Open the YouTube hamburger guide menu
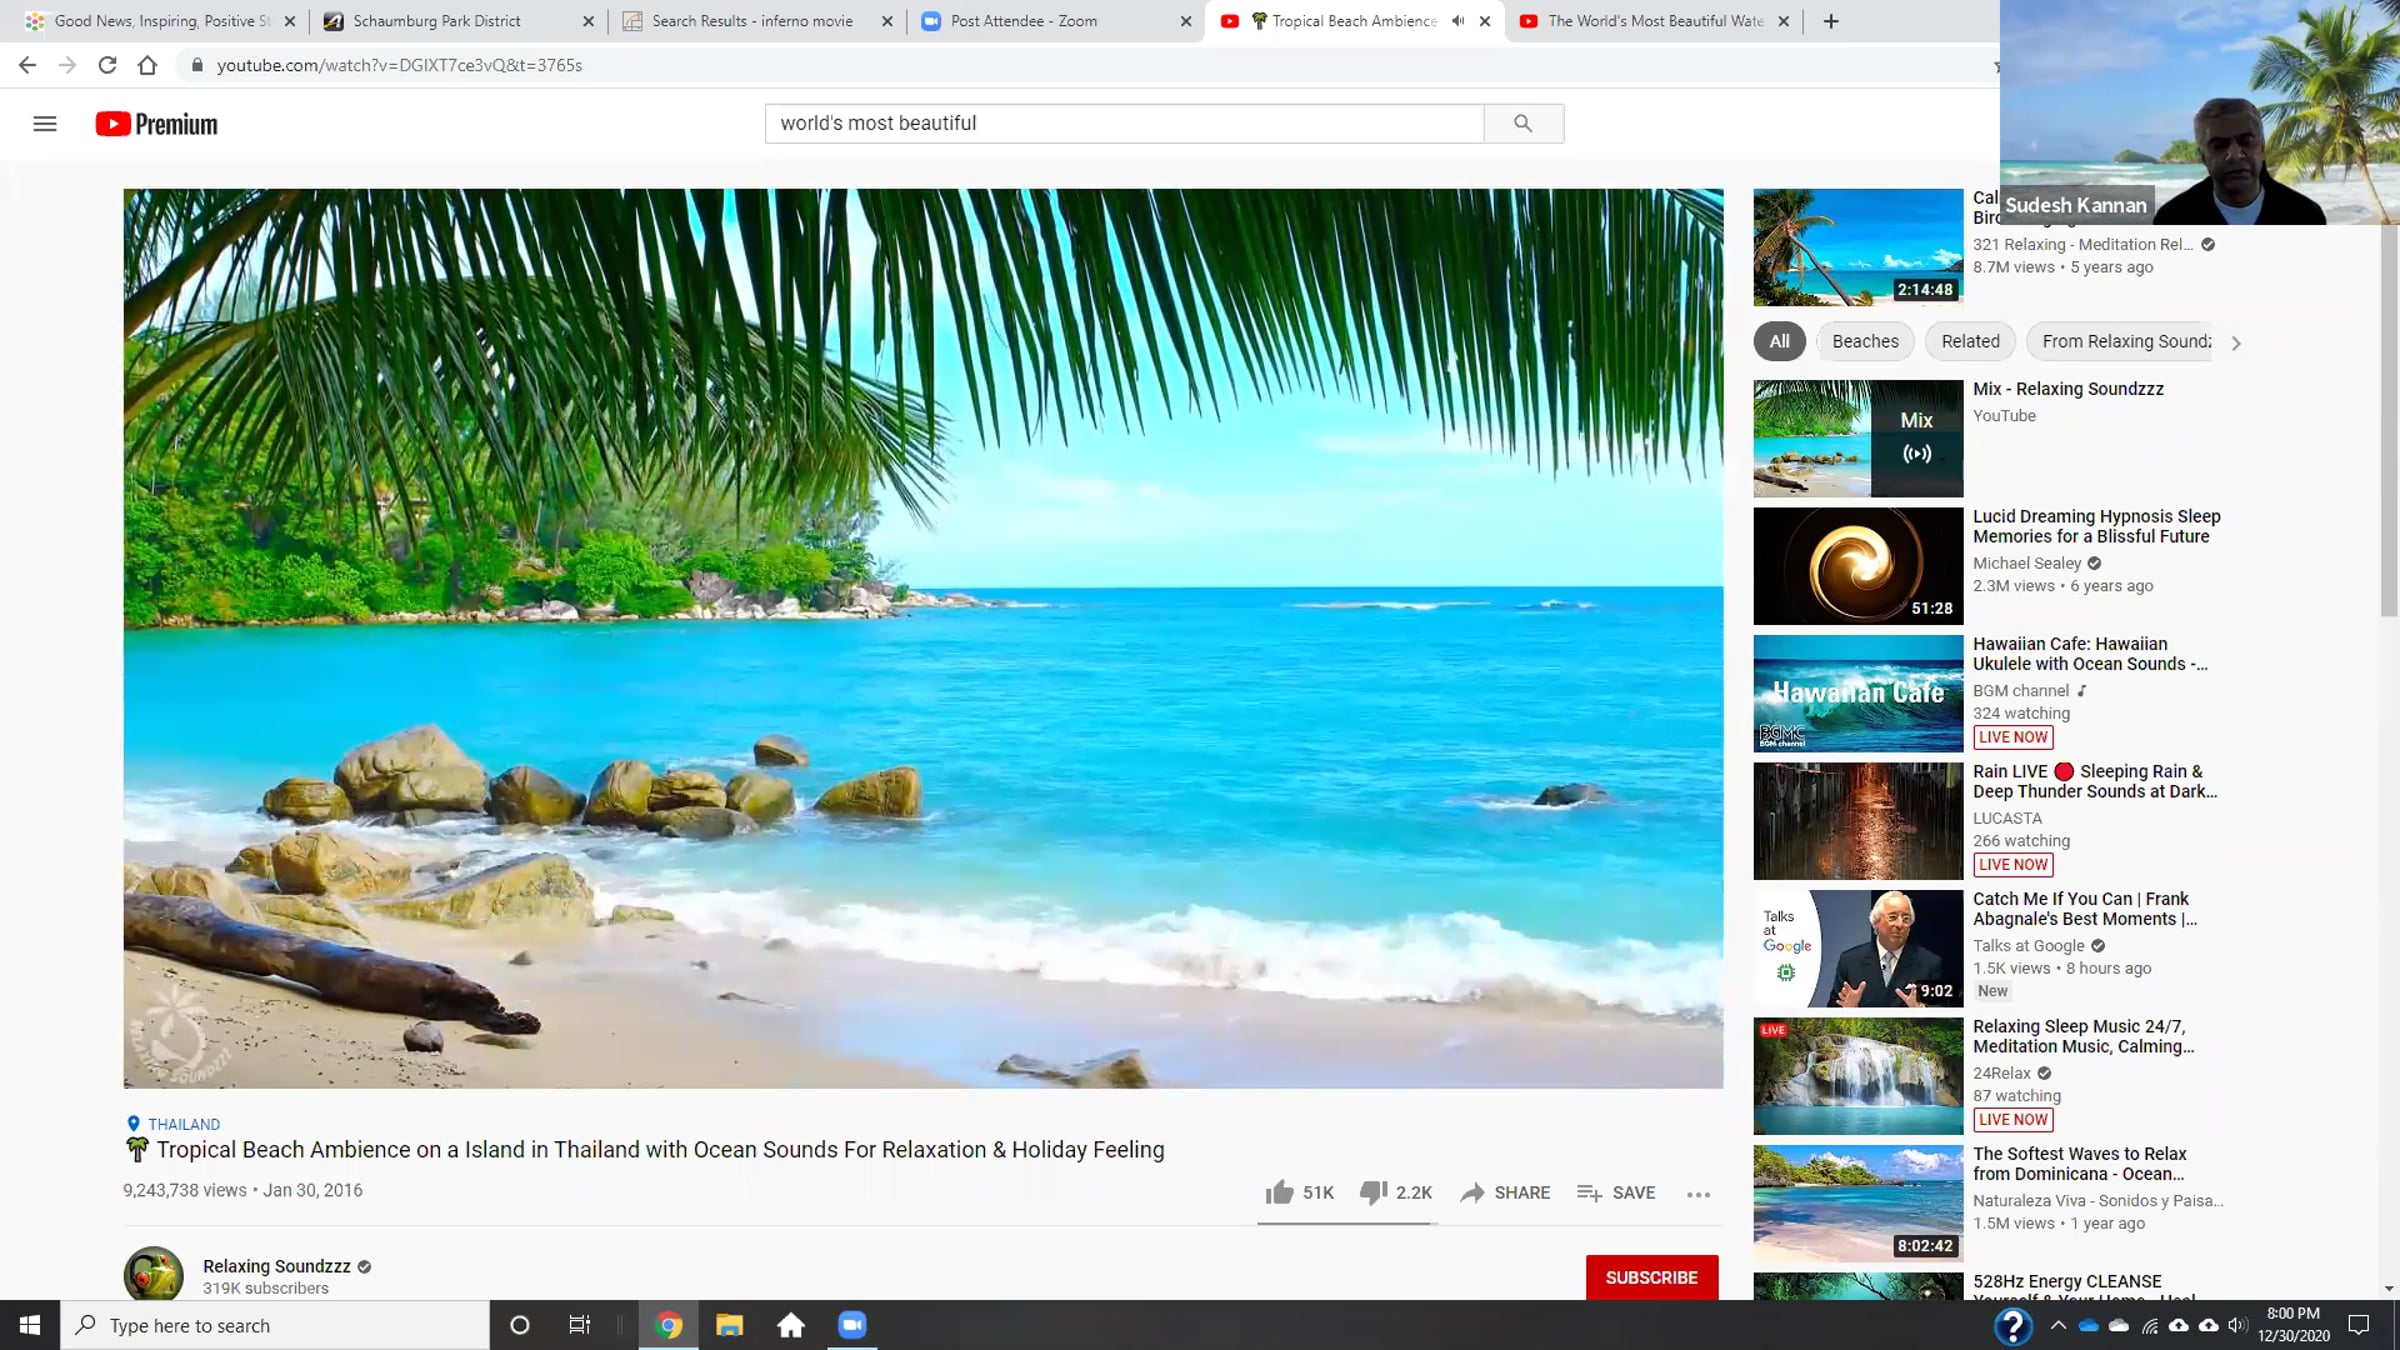The width and height of the screenshot is (2400, 1350). [x=45, y=124]
